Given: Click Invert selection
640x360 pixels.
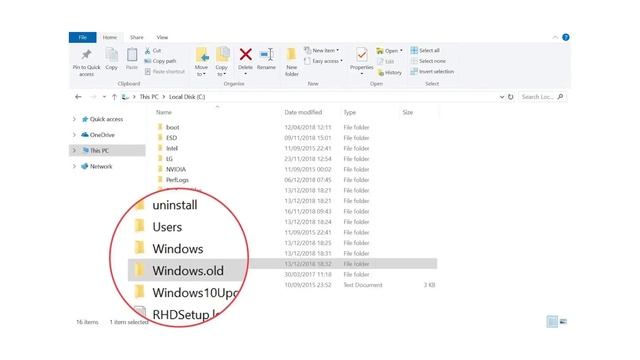Looking at the screenshot, I should coord(432,71).
